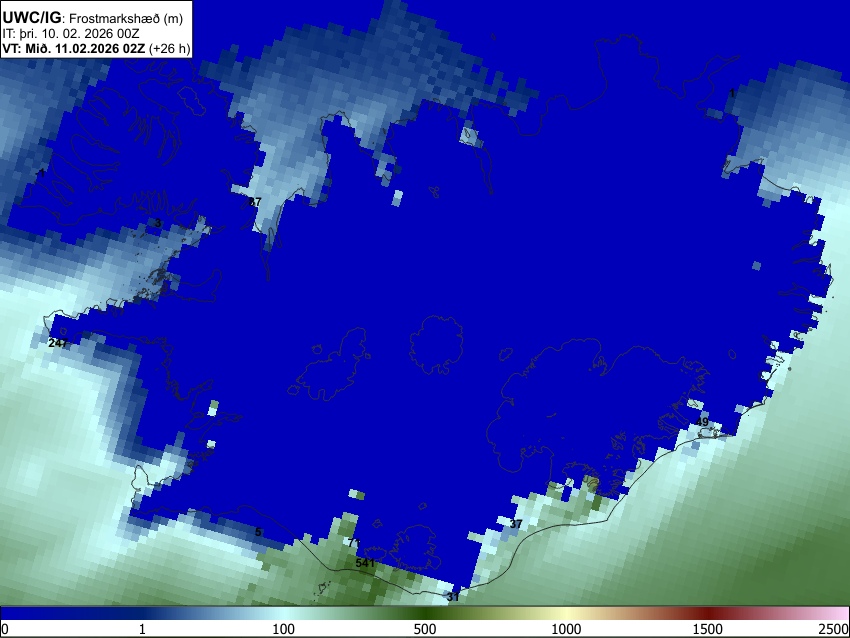The image size is (850, 638).
Task: Click the 'VT: Mið. 11.02.2026 02Z (+26 h)' line
Action: [x=96, y=48]
